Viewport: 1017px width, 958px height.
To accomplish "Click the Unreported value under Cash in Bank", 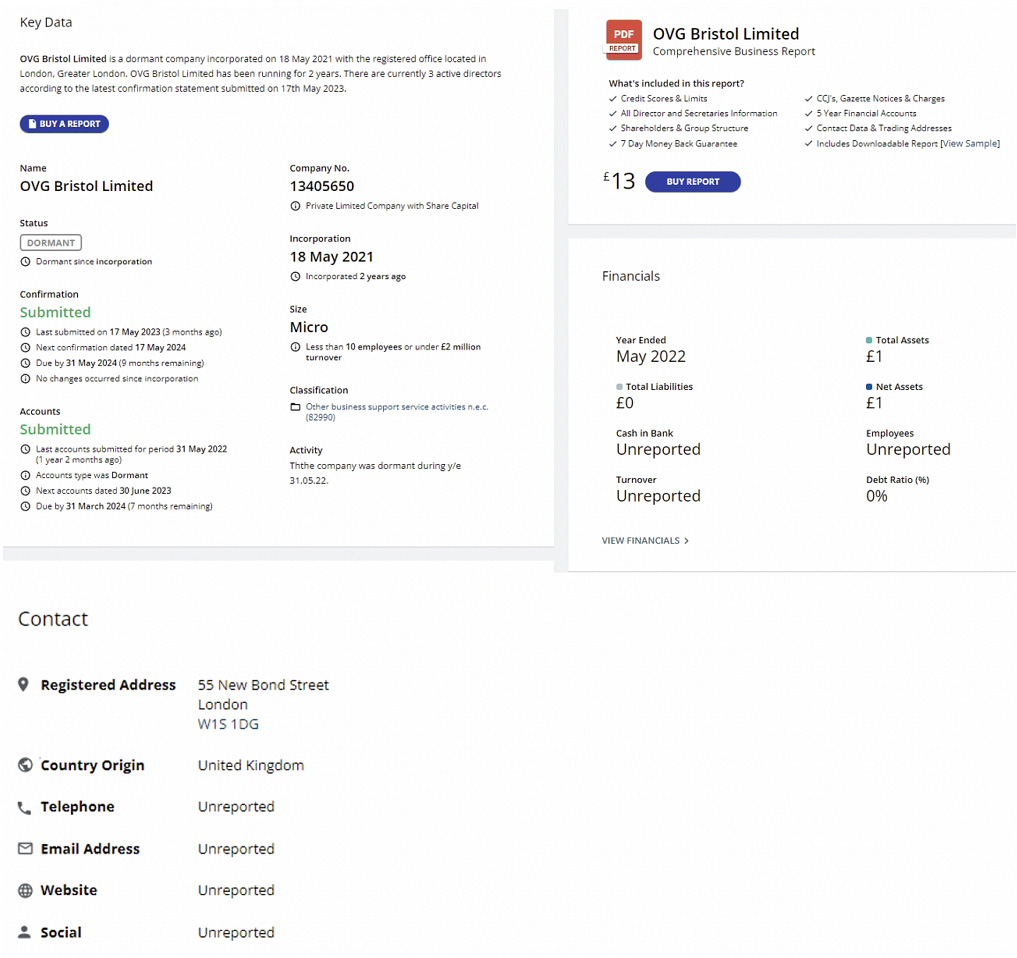I will pyautogui.click(x=658, y=449).
